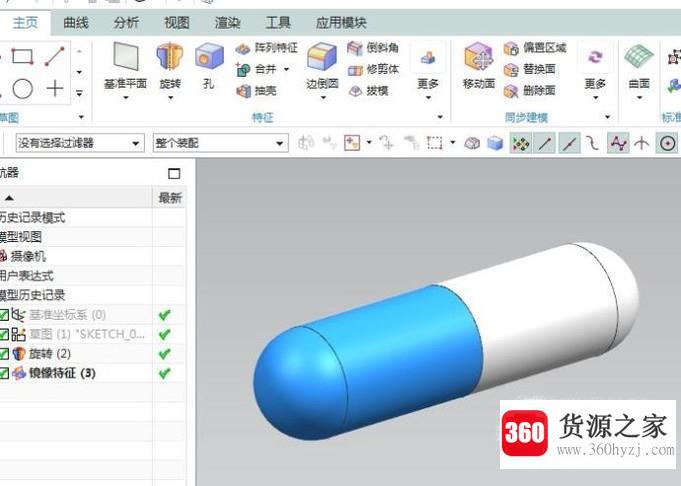Click 修剪体 trim body tool
Image resolution: width=681 pixels, height=486 pixels.
point(373,69)
